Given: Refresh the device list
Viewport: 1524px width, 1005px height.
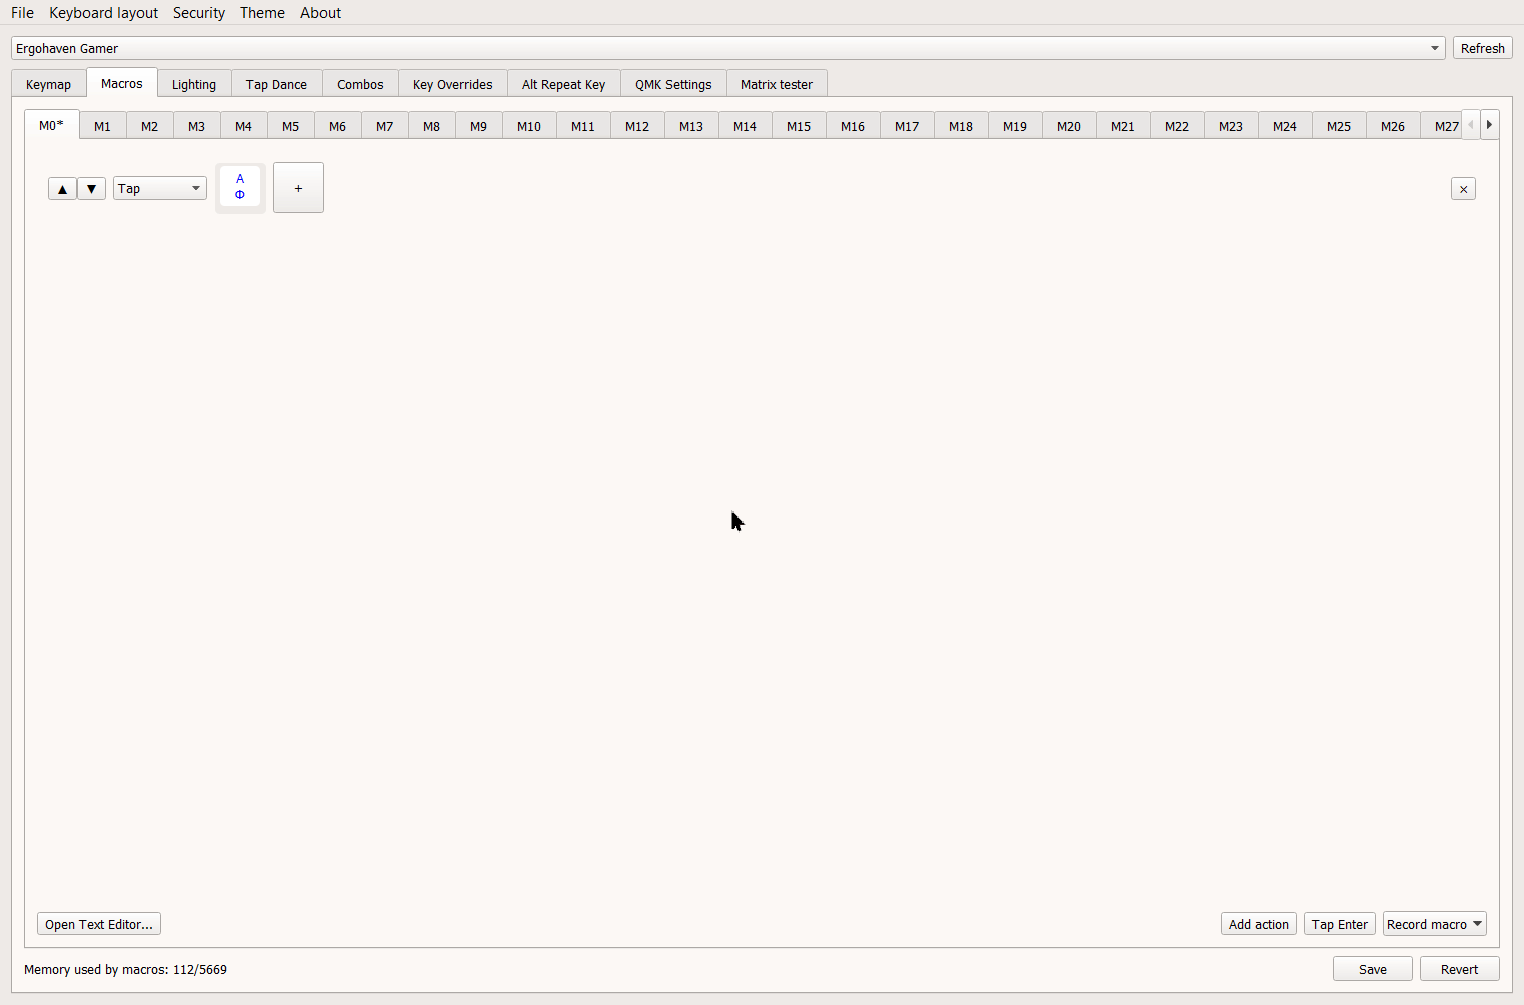Looking at the screenshot, I should pyautogui.click(x=1482, y=48).
